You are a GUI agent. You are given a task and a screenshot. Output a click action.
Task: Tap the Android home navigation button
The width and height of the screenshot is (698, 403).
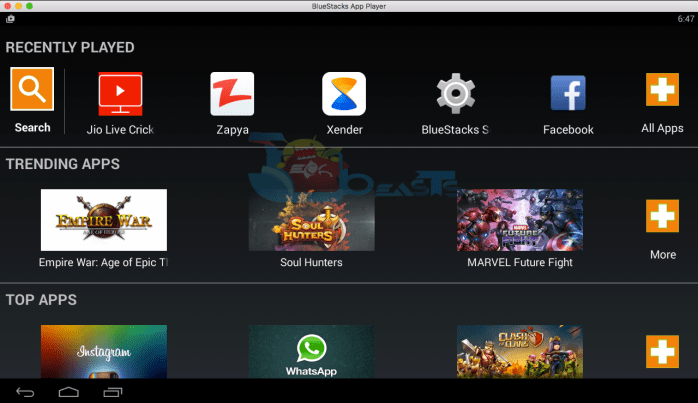coord(69,392)
